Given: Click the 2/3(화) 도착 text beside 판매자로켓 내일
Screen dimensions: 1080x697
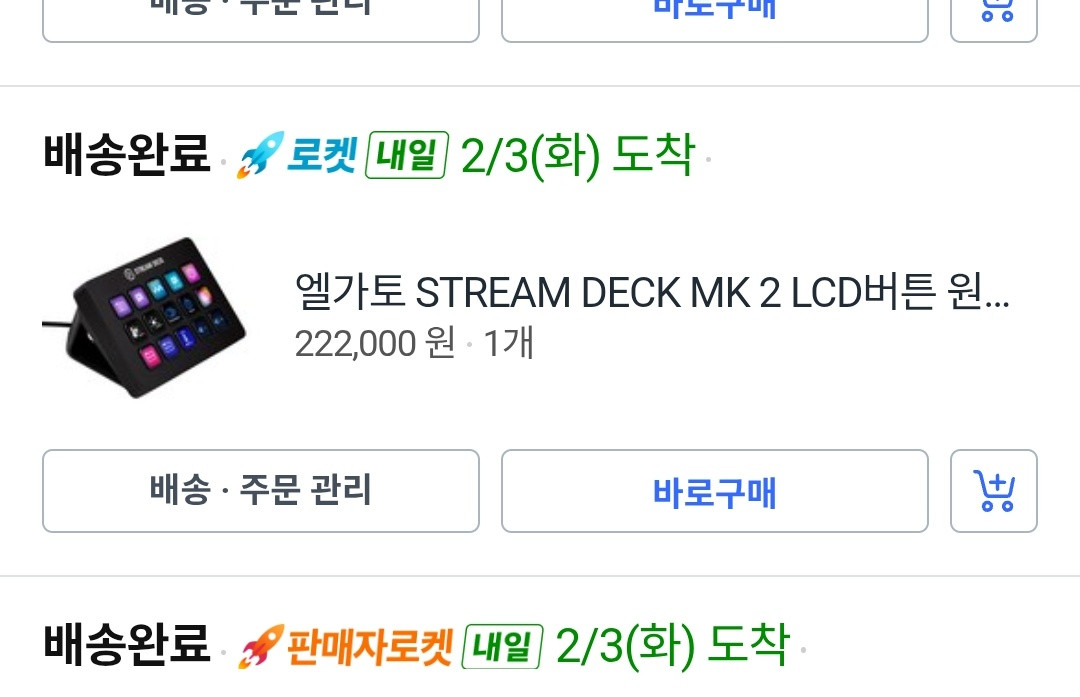Looking at the screenshot, I should tap(672, 646).
